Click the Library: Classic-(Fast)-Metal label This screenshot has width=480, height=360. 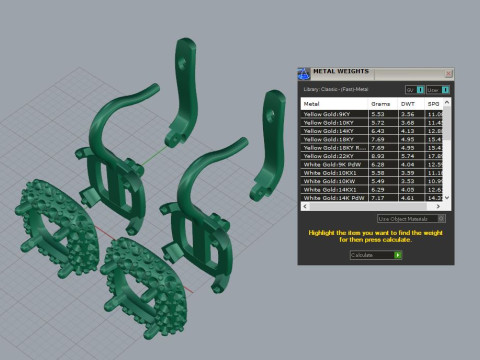coord(336,89)
